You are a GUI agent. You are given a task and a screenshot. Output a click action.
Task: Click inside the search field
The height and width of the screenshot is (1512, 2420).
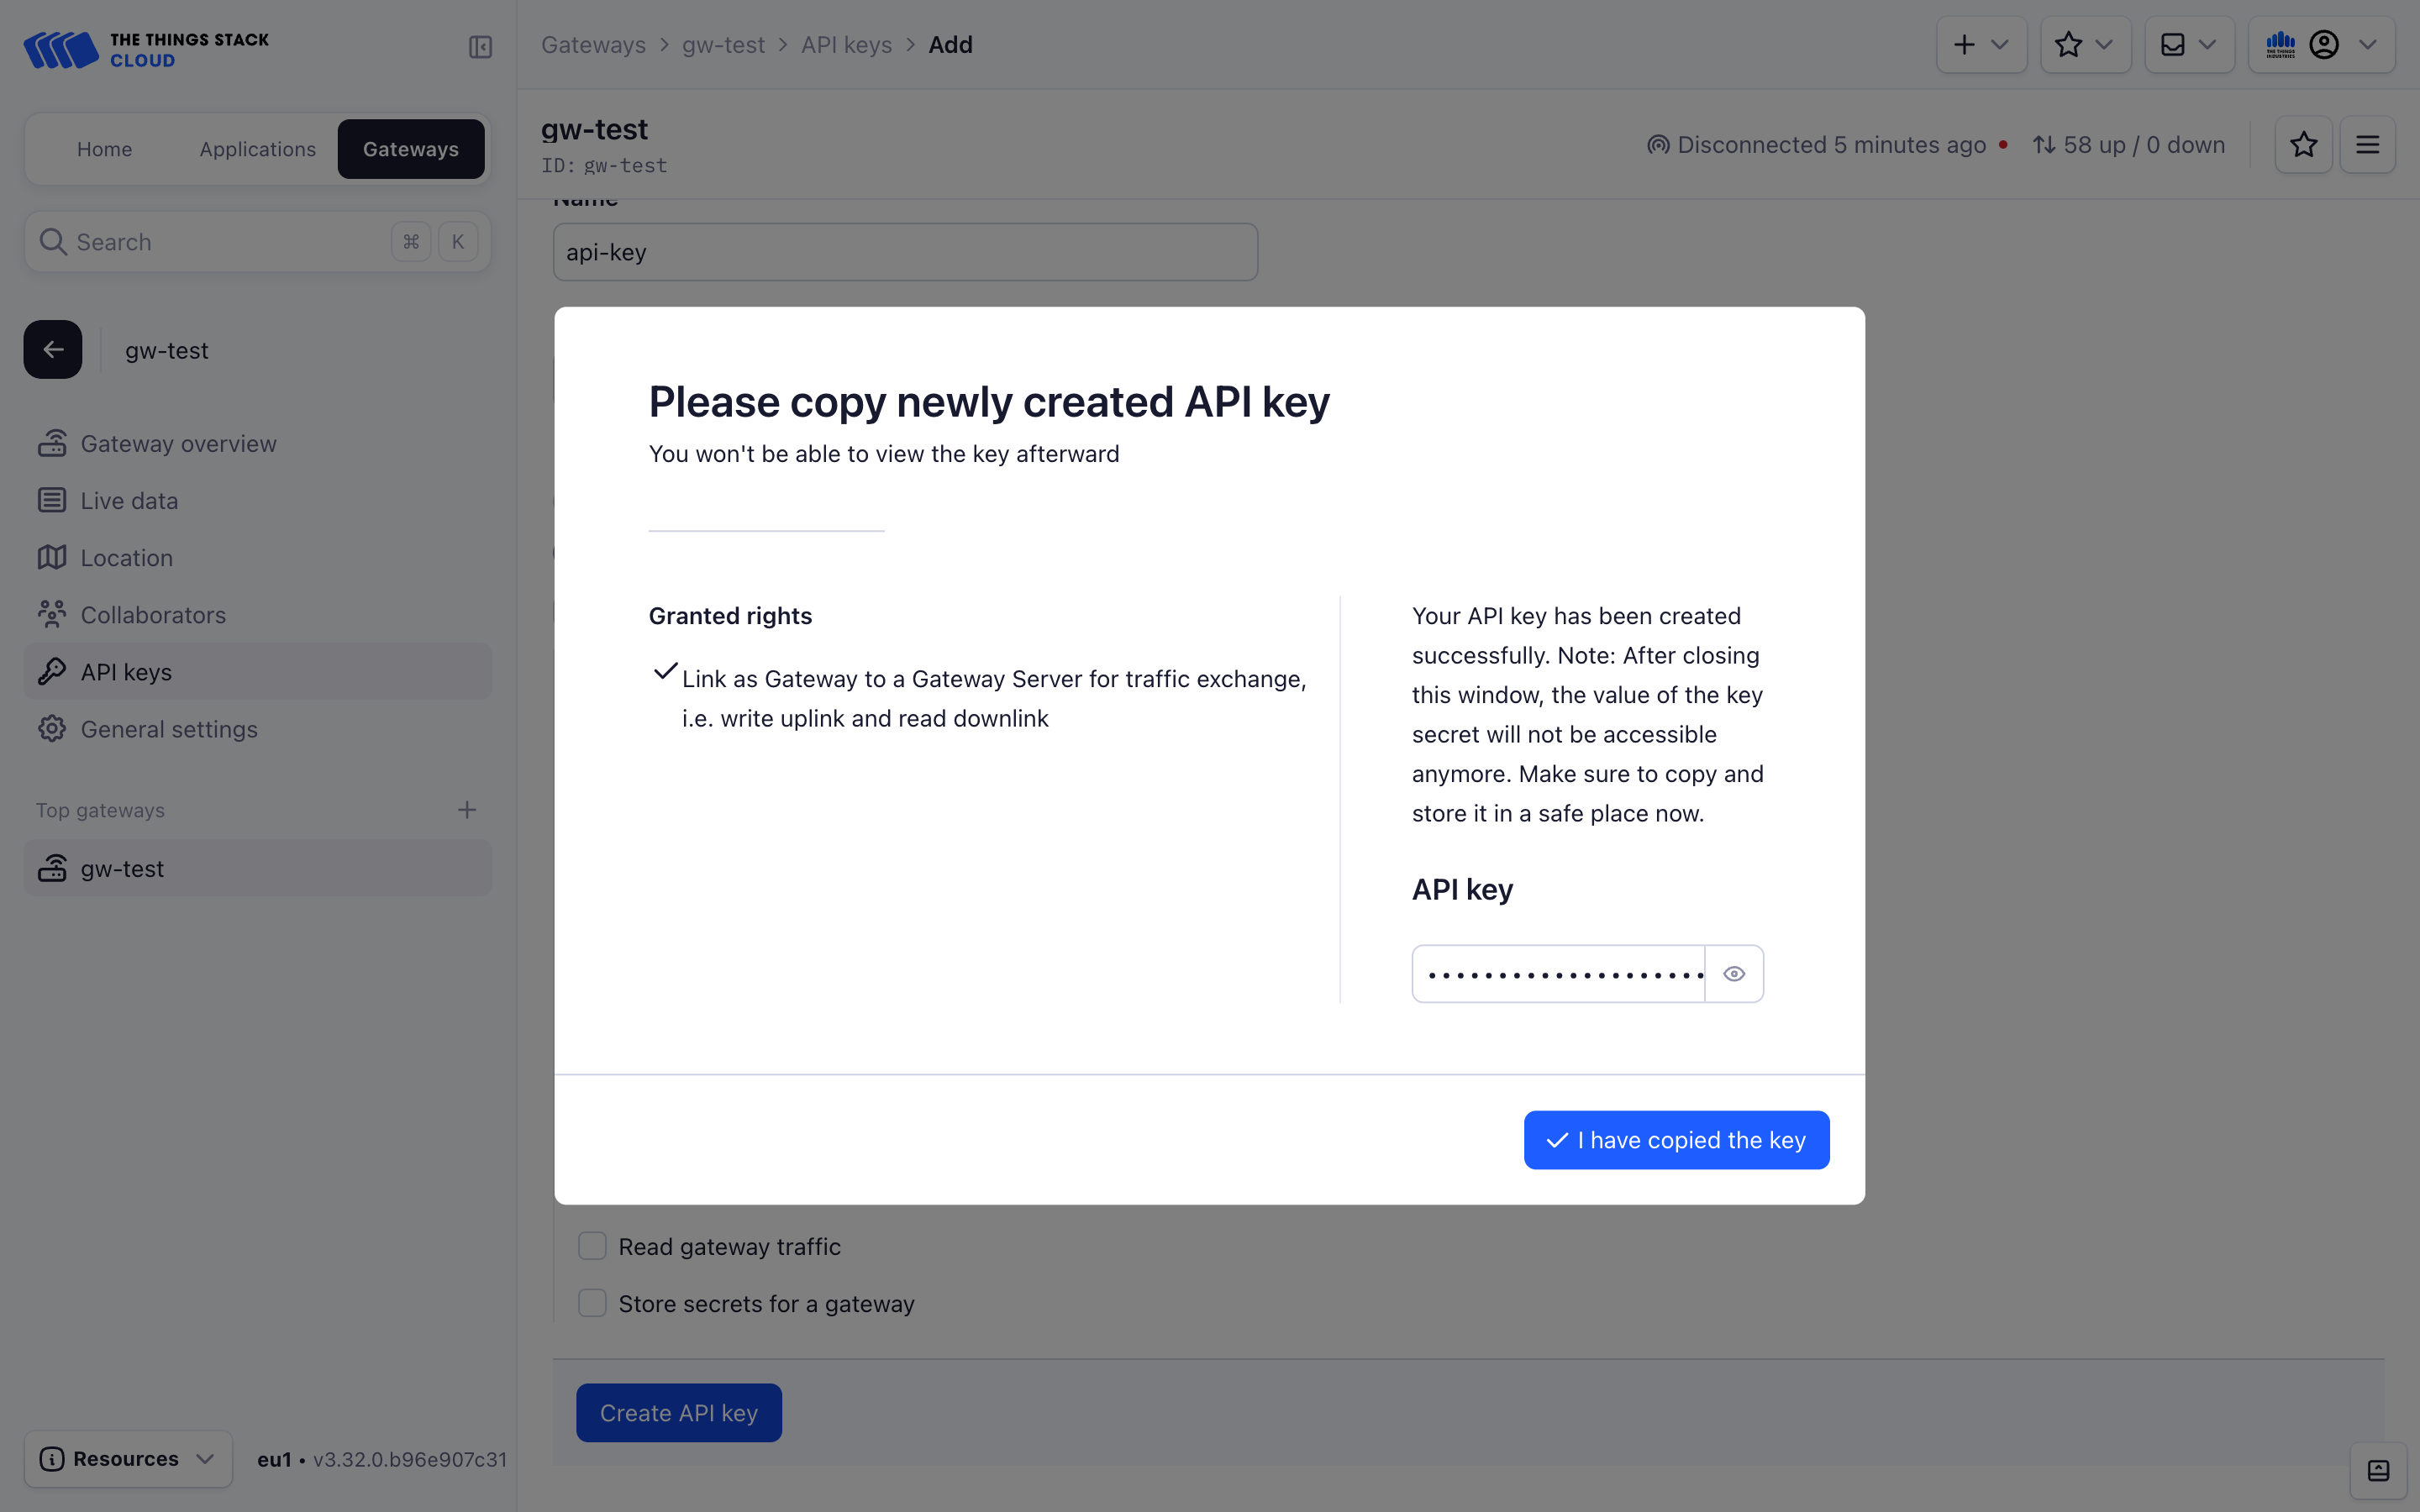(x=200, y=241)
